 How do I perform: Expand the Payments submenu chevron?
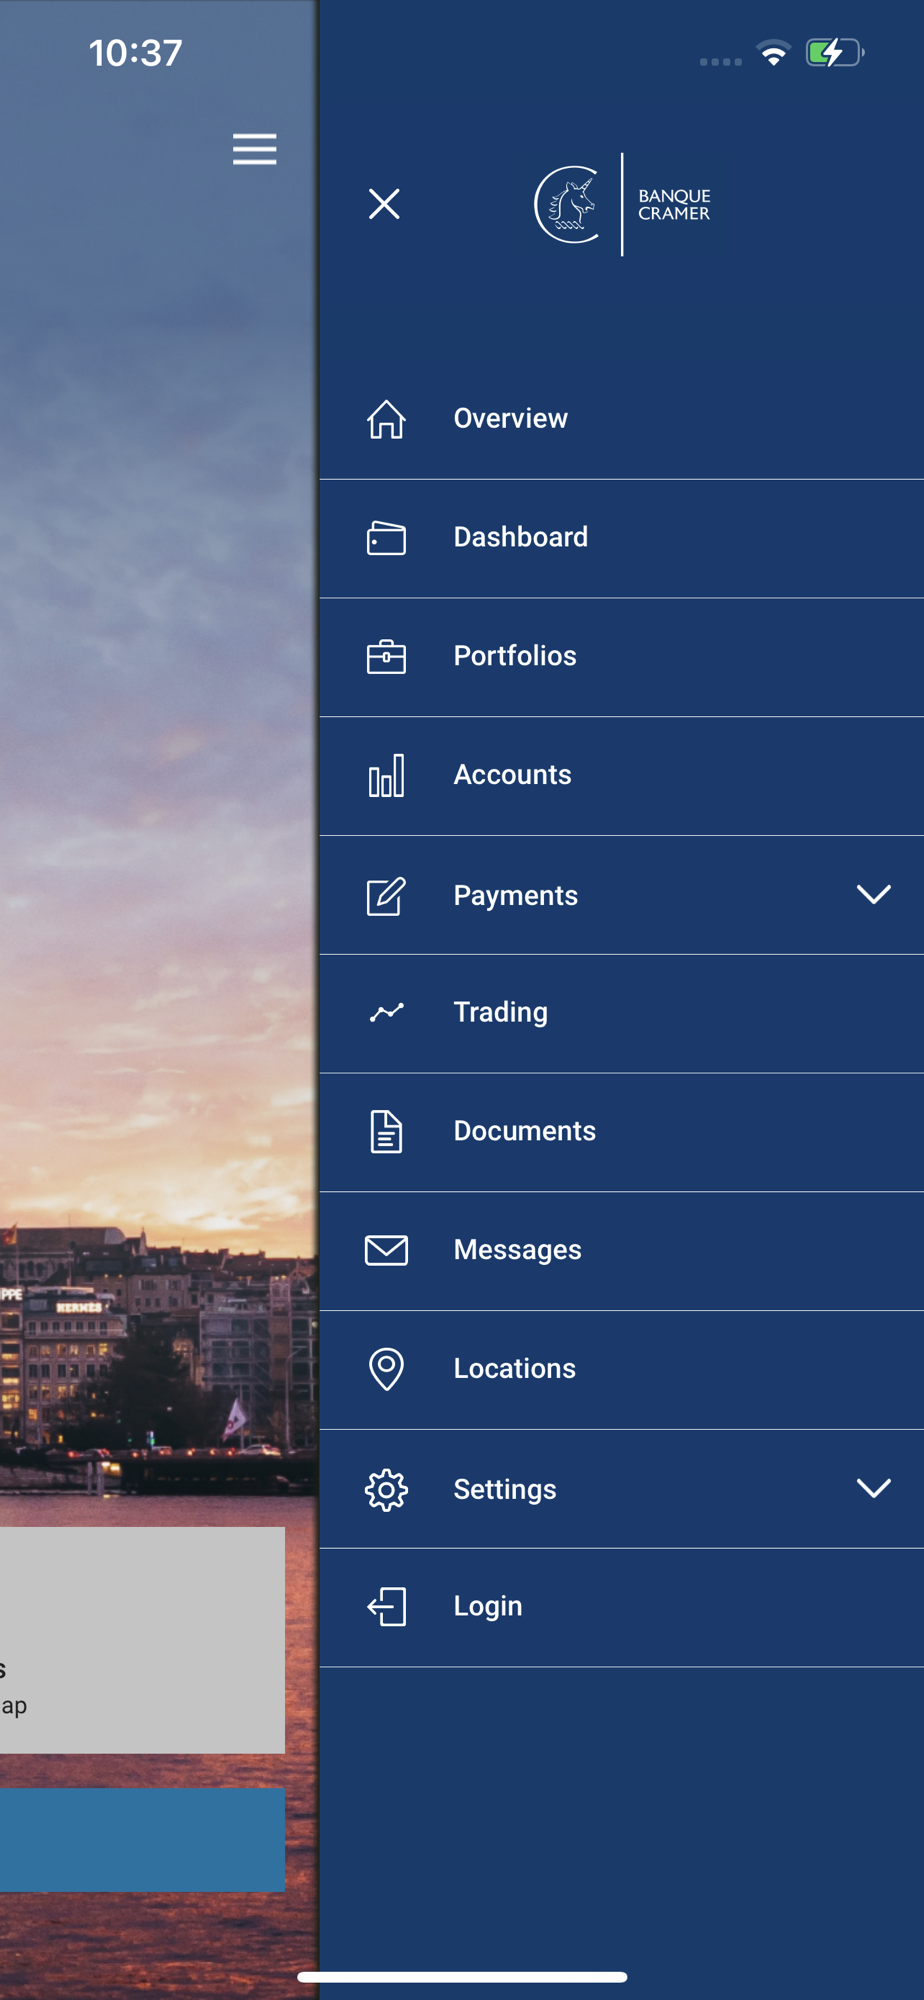coord(874,895)
